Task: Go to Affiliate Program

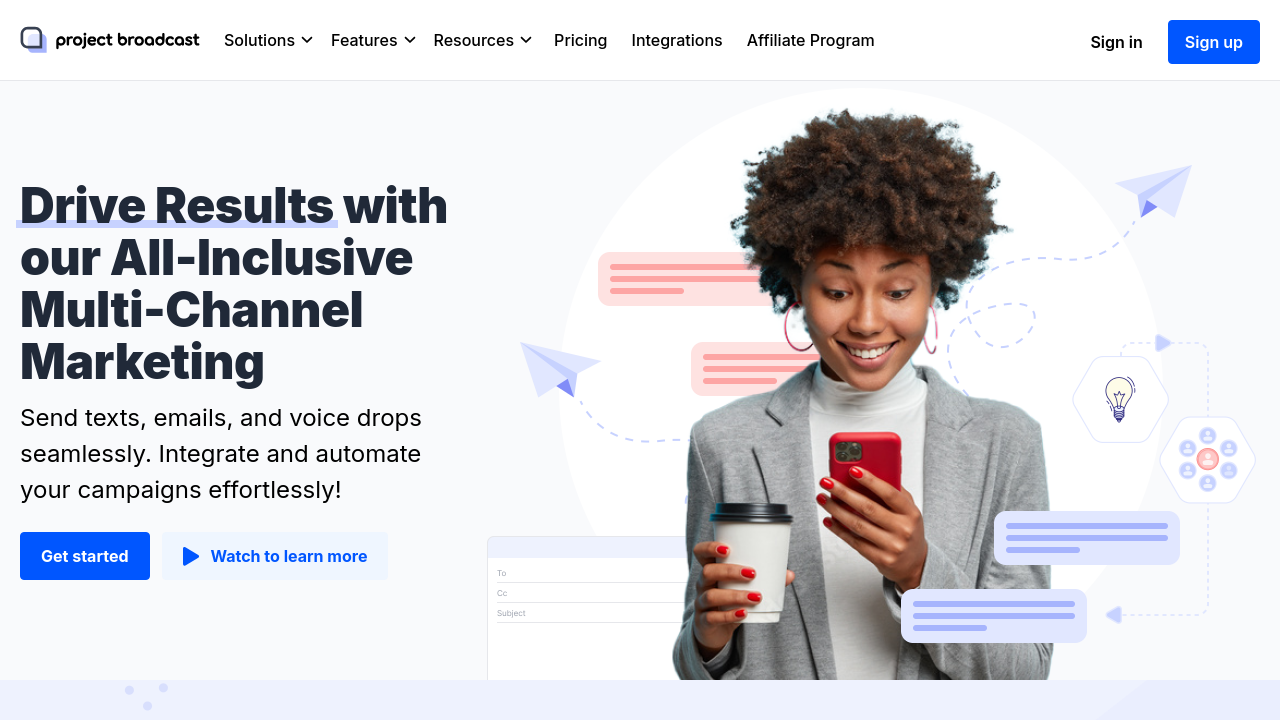Action: [811, 40]
